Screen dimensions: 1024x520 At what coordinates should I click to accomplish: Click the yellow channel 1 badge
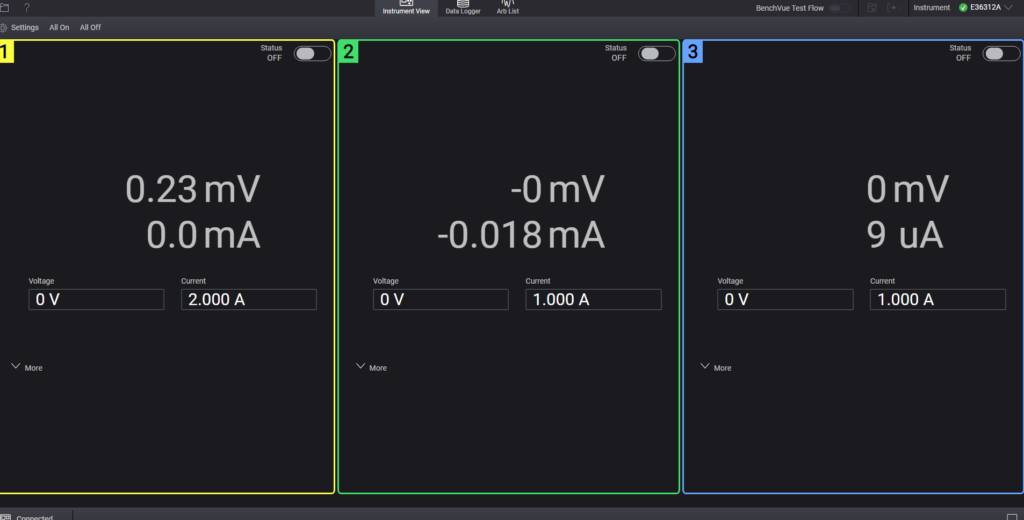pyautogui.click(x=6, y=52)
